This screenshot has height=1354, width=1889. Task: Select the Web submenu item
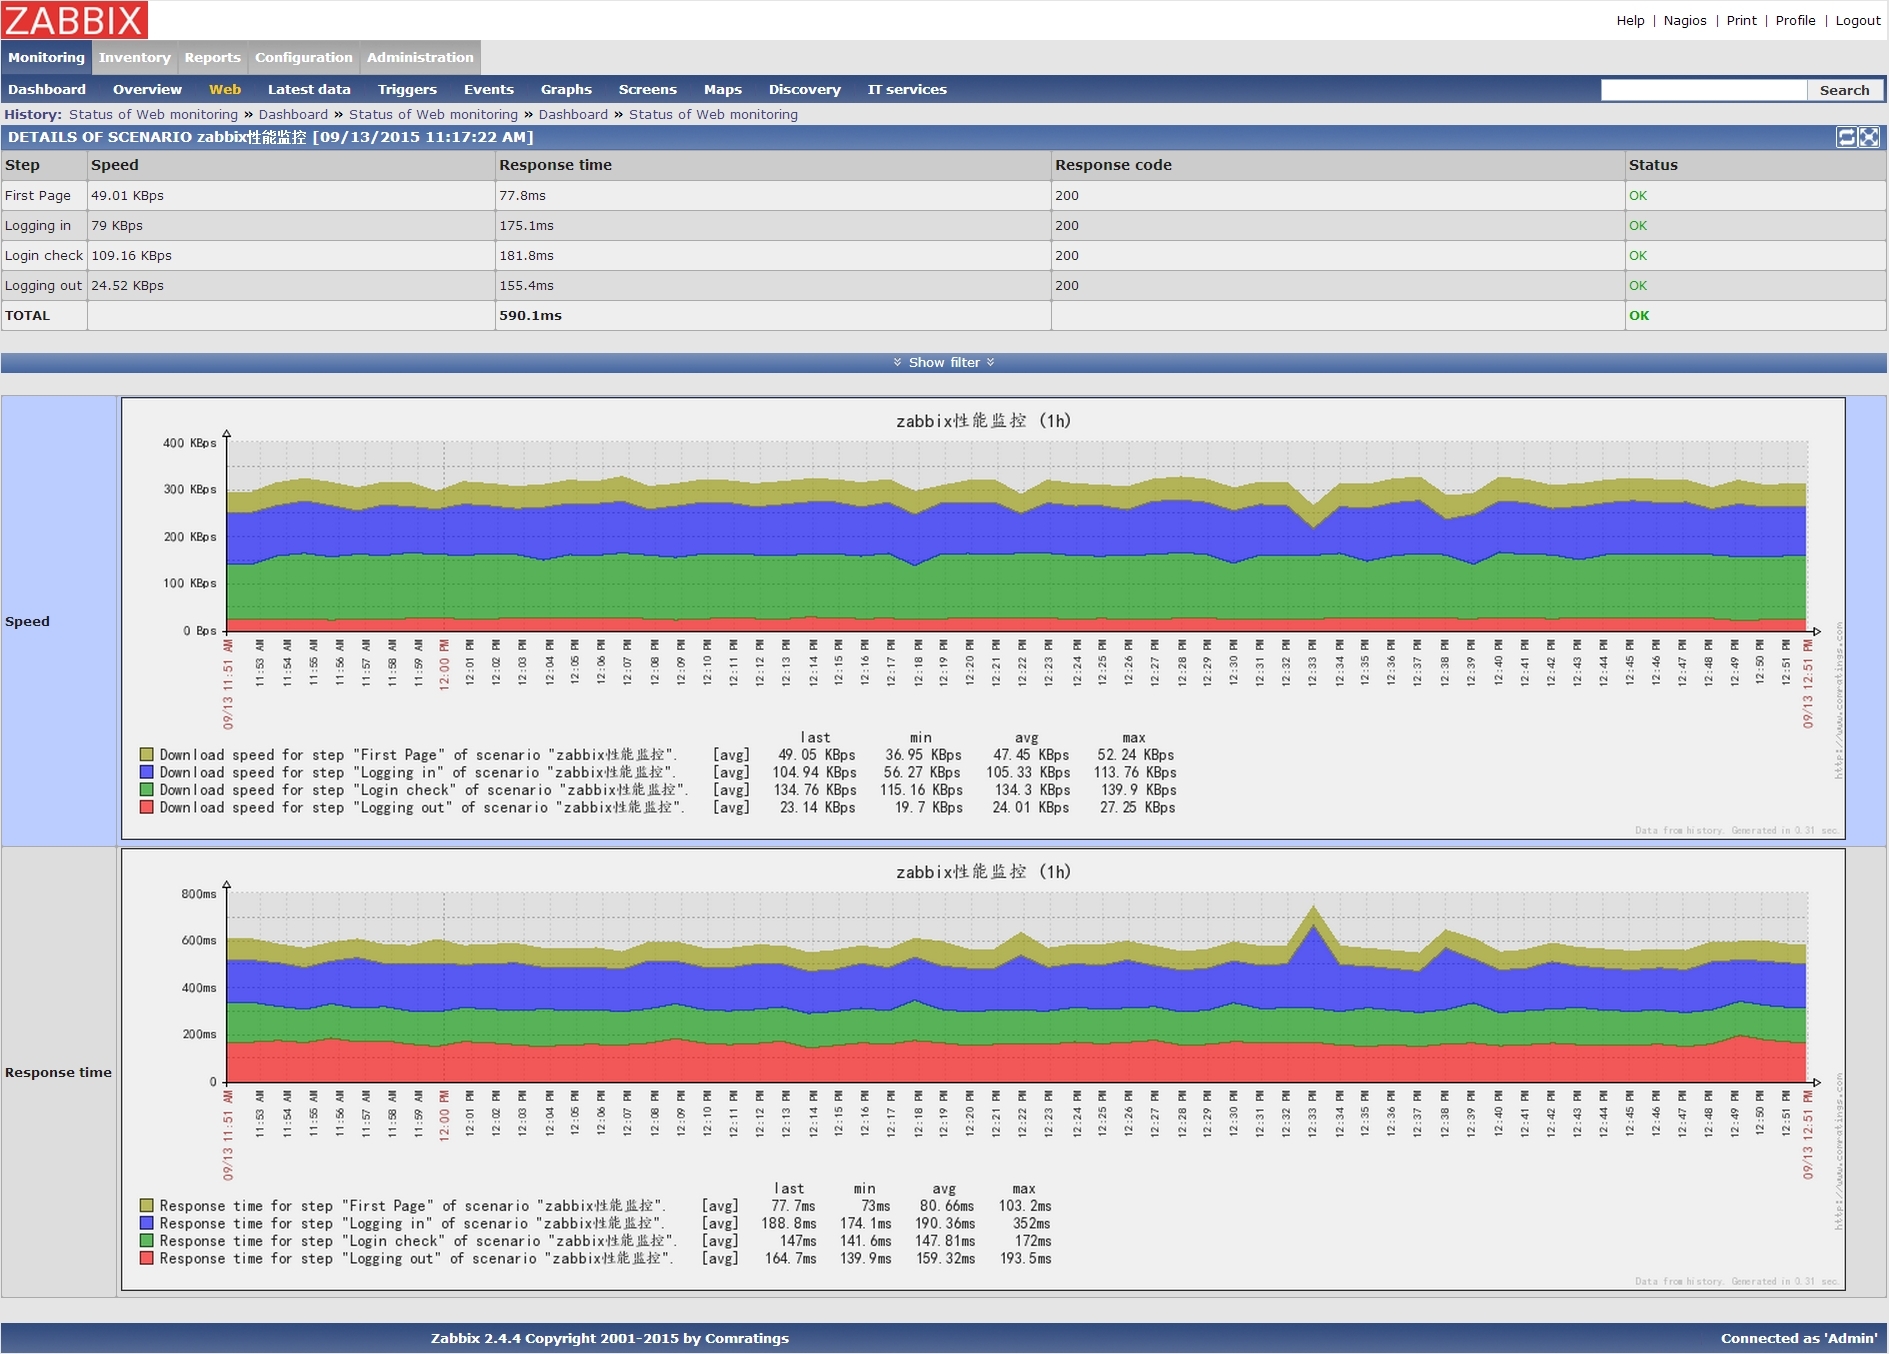pos(225,89)
